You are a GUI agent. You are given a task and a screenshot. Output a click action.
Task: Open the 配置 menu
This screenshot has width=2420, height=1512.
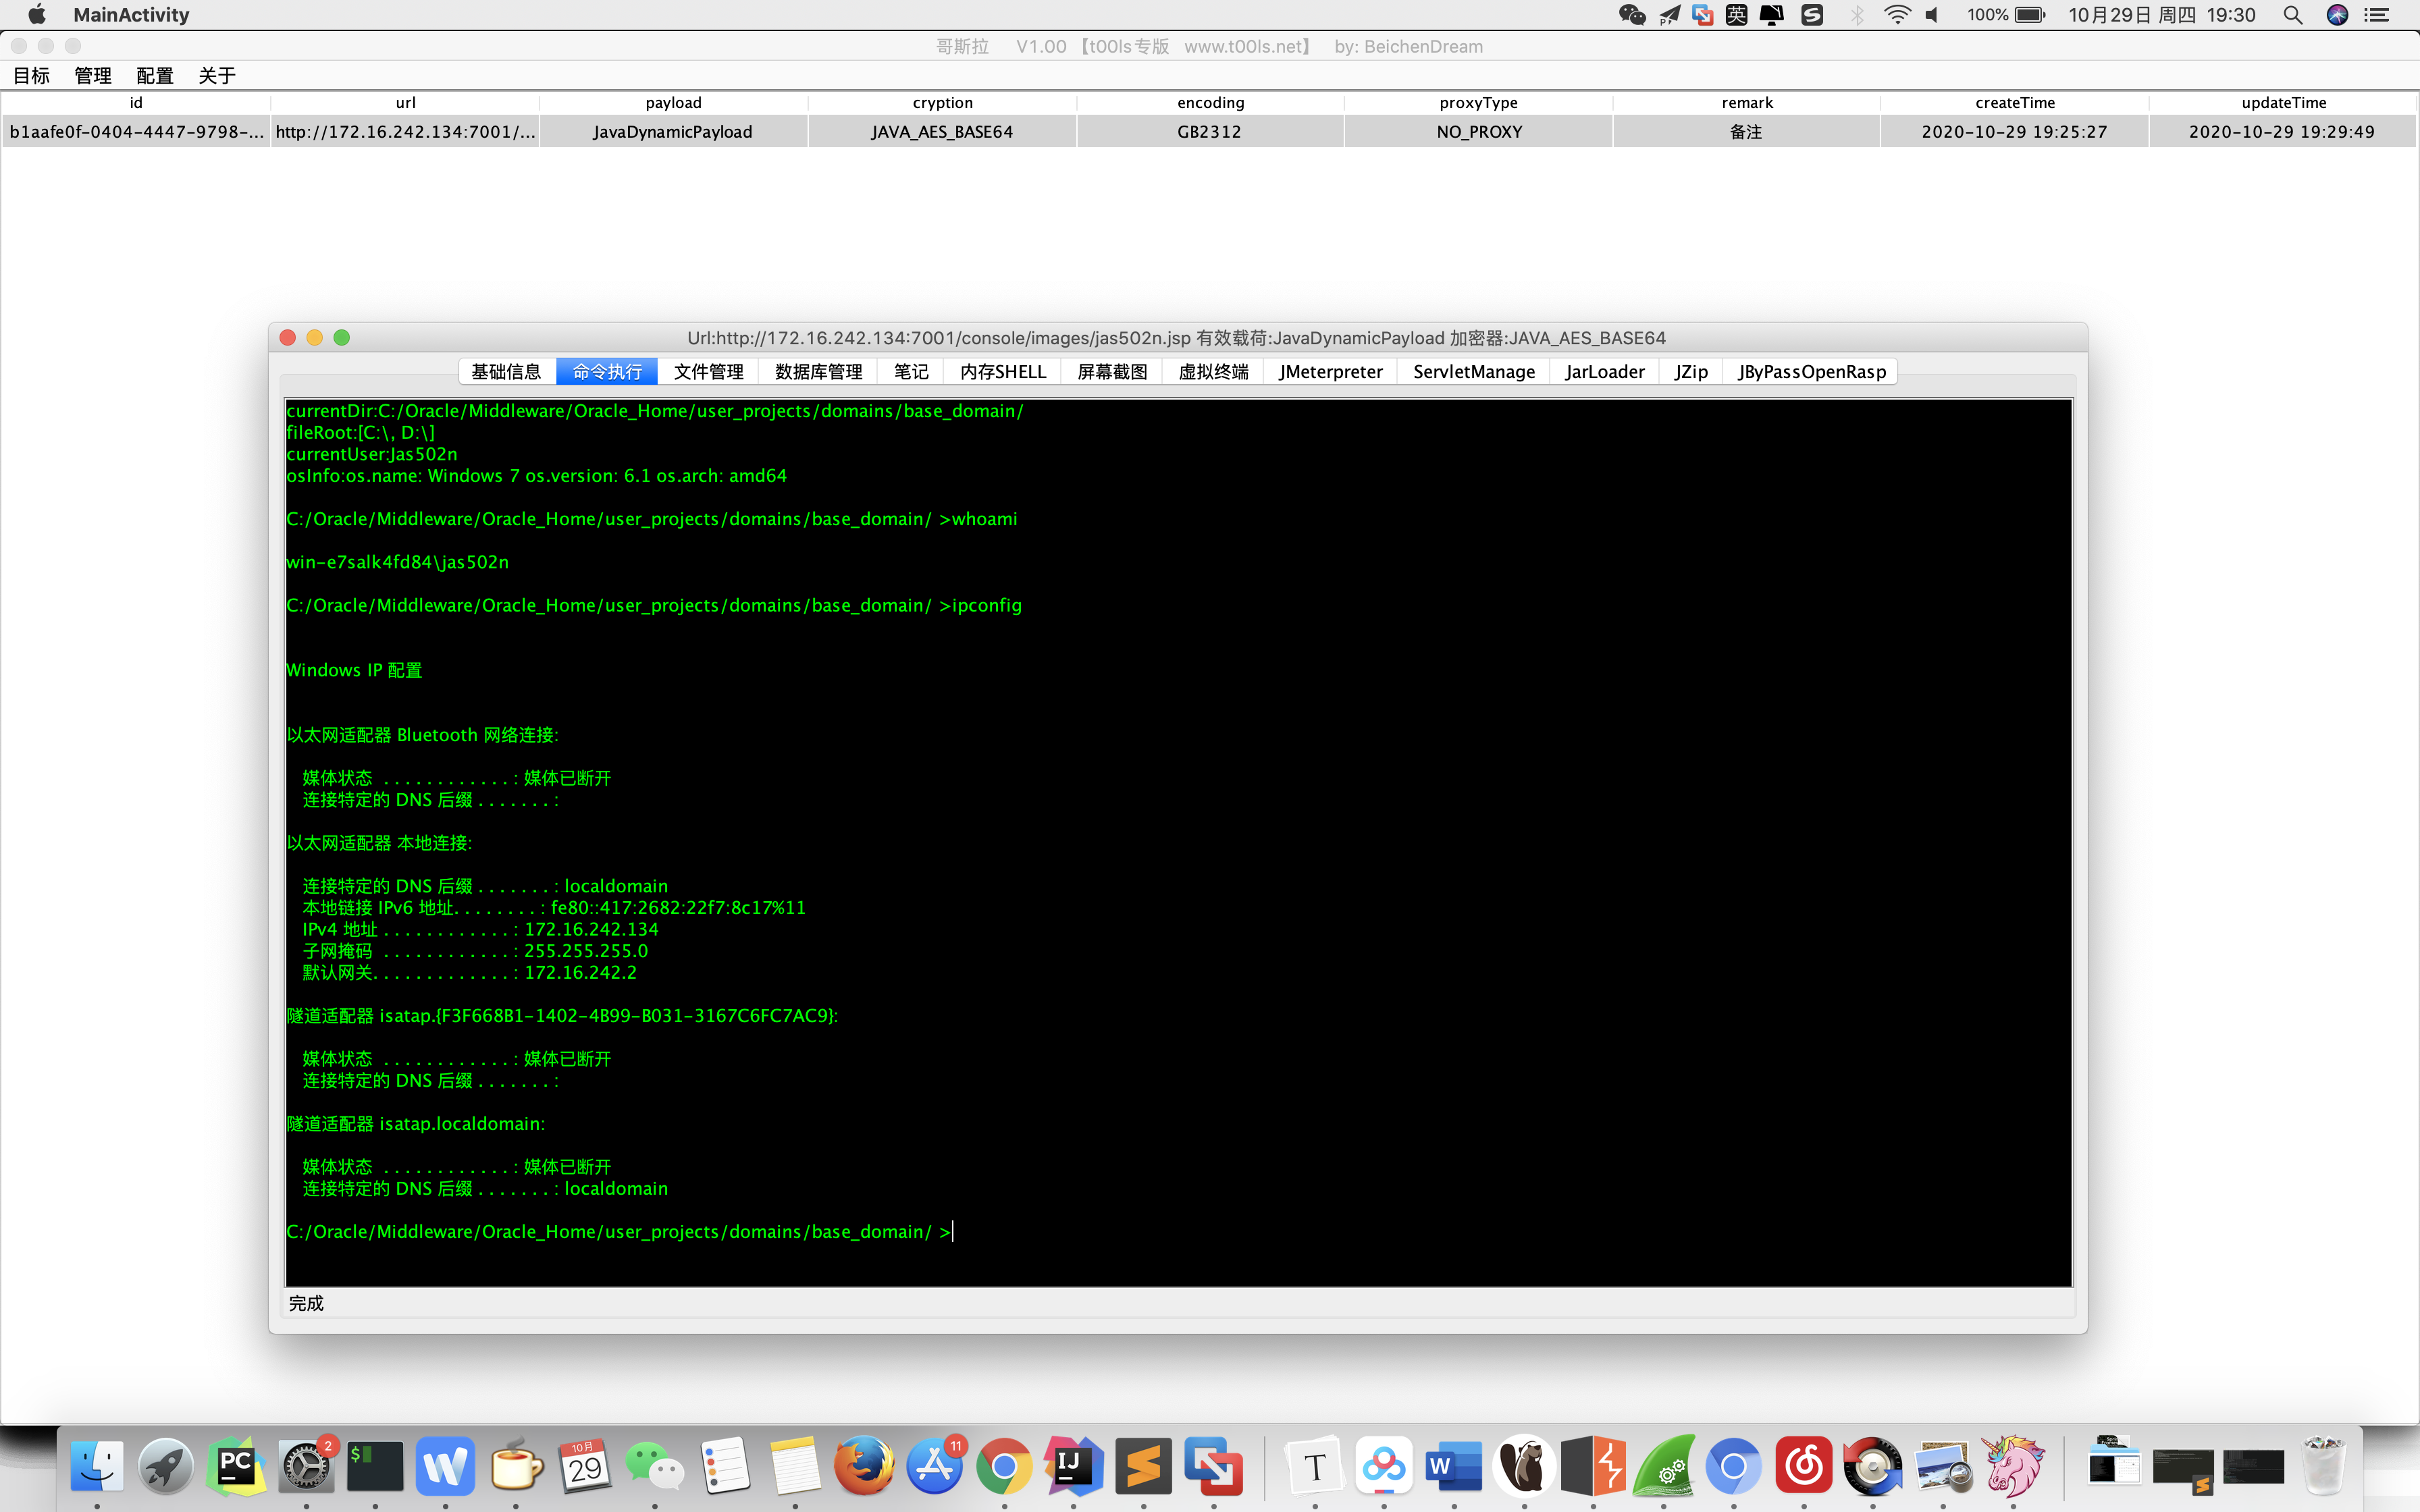coord(155,76)
